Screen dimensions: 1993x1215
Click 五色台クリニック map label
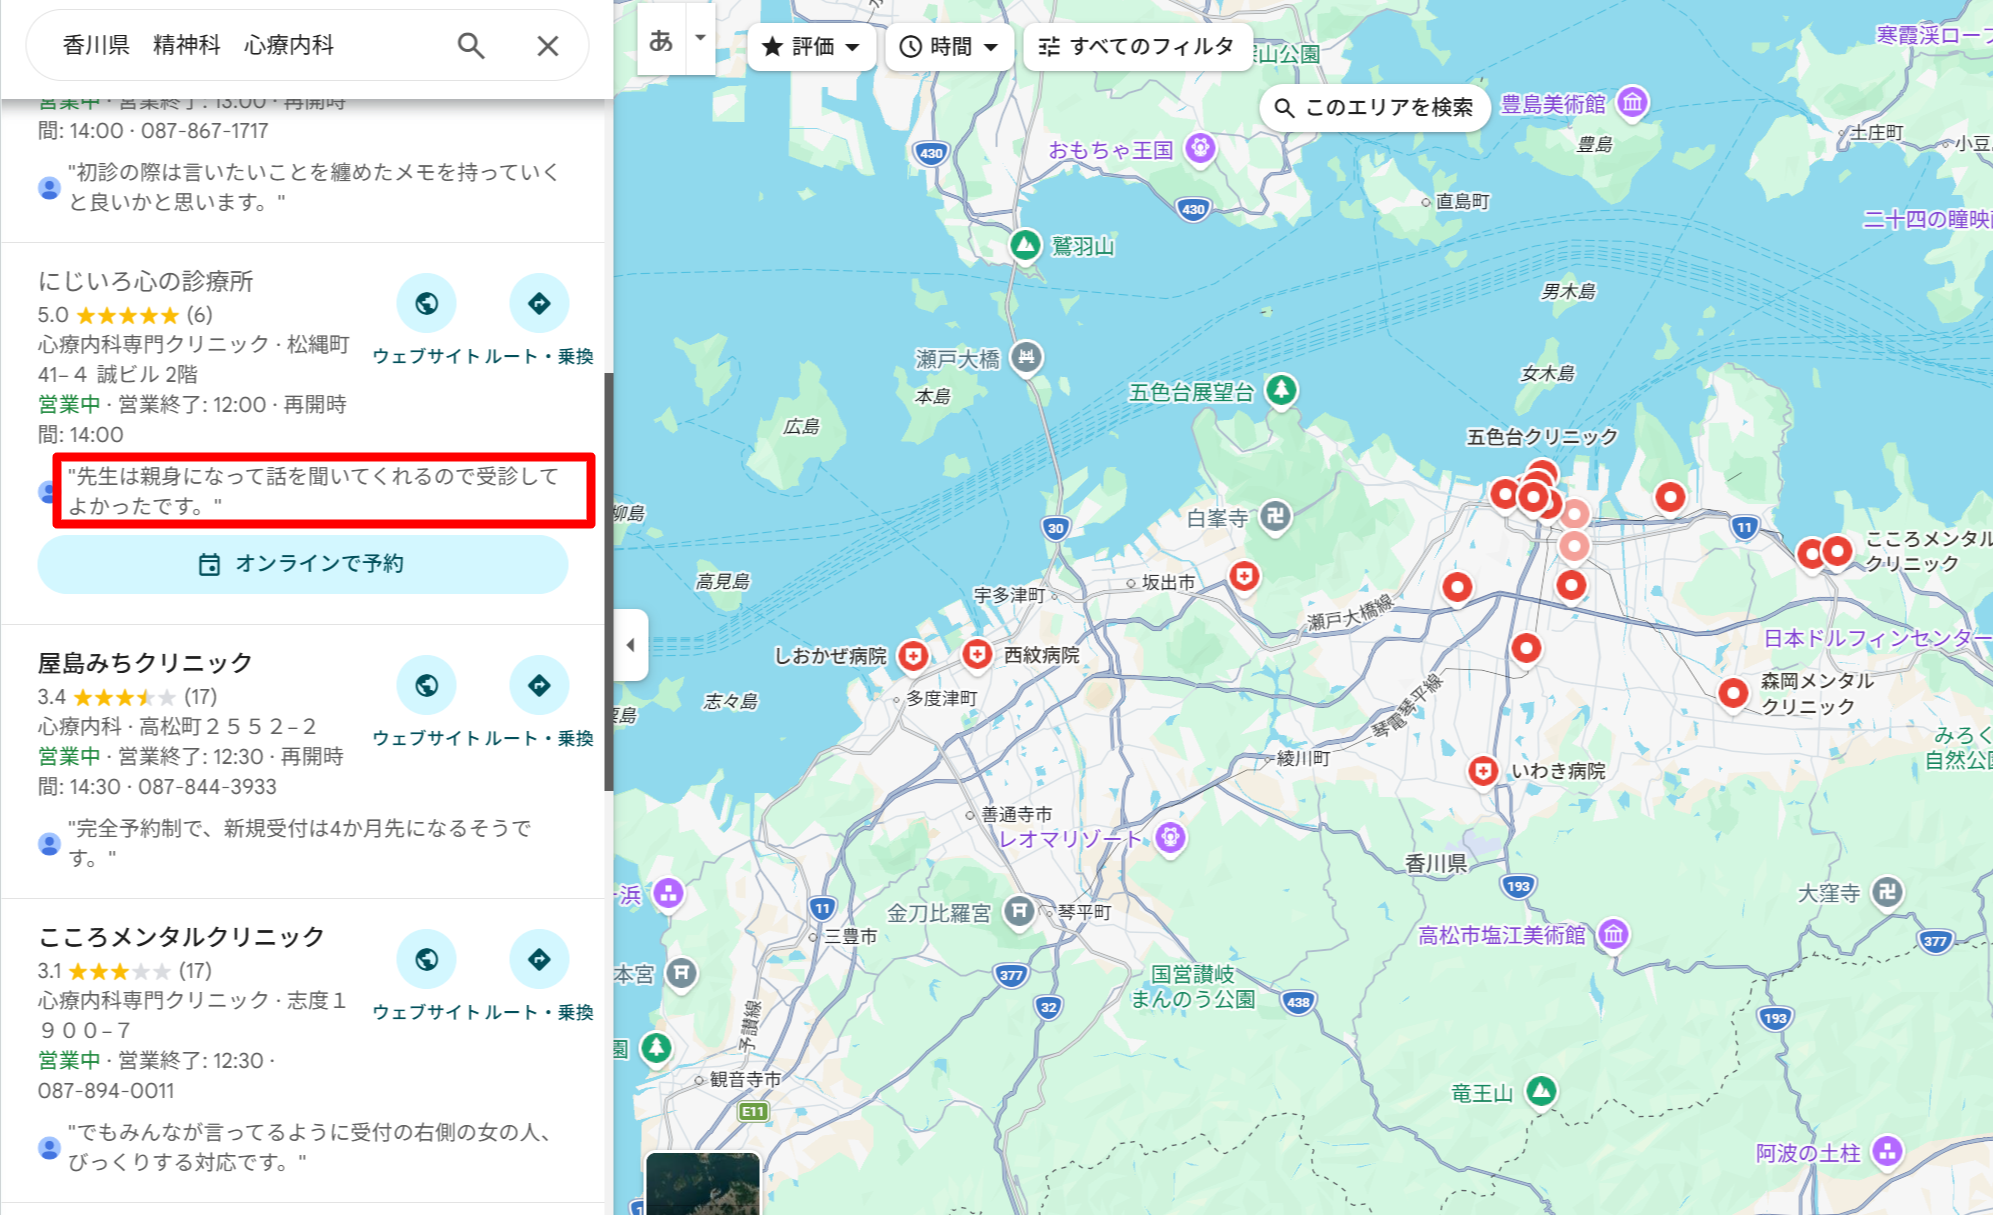point(1542,436)
